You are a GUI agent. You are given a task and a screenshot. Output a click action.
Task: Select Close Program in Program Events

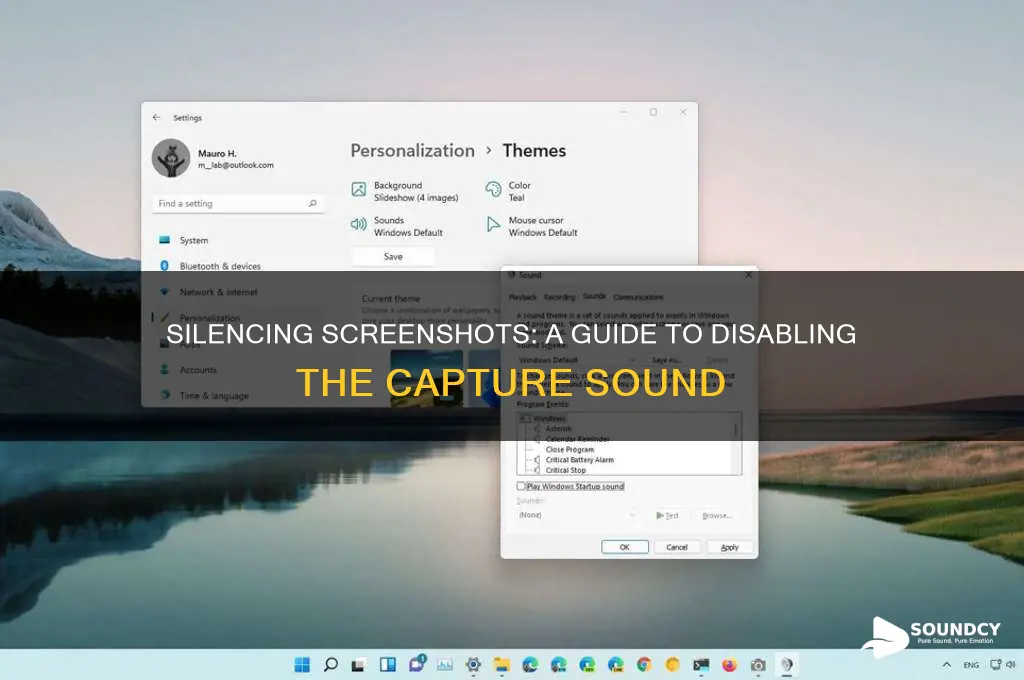click(x=569, y=449)
